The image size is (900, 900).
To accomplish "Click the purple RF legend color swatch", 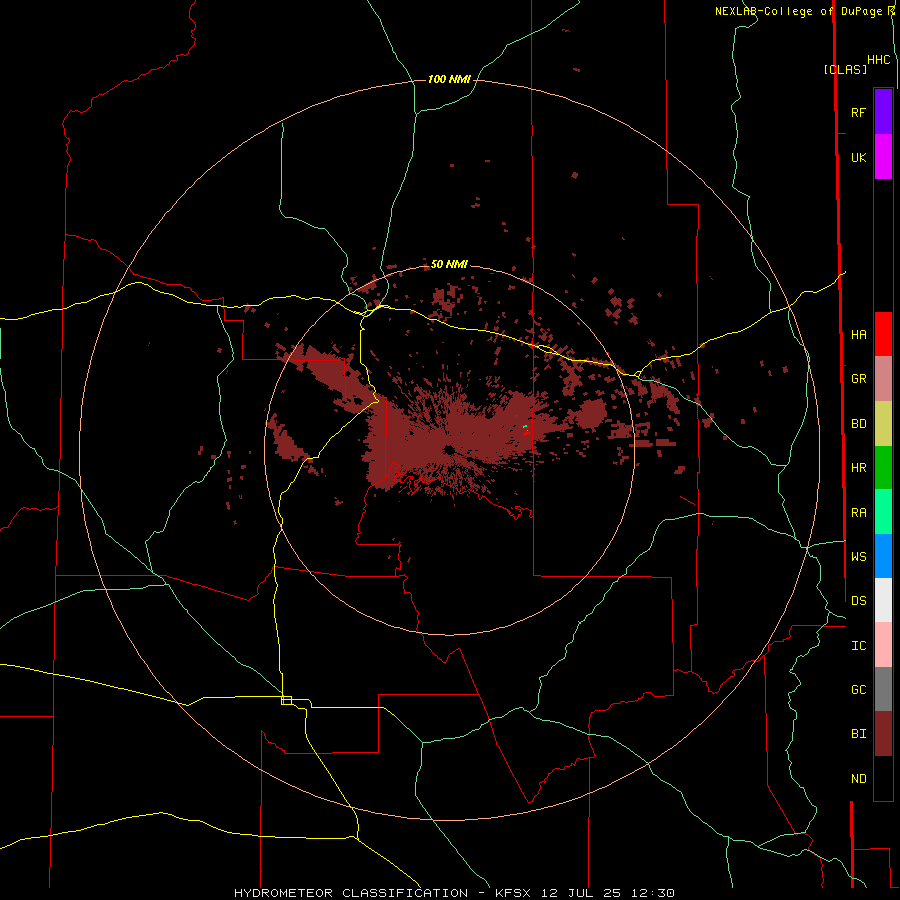I will coord(883,112).
